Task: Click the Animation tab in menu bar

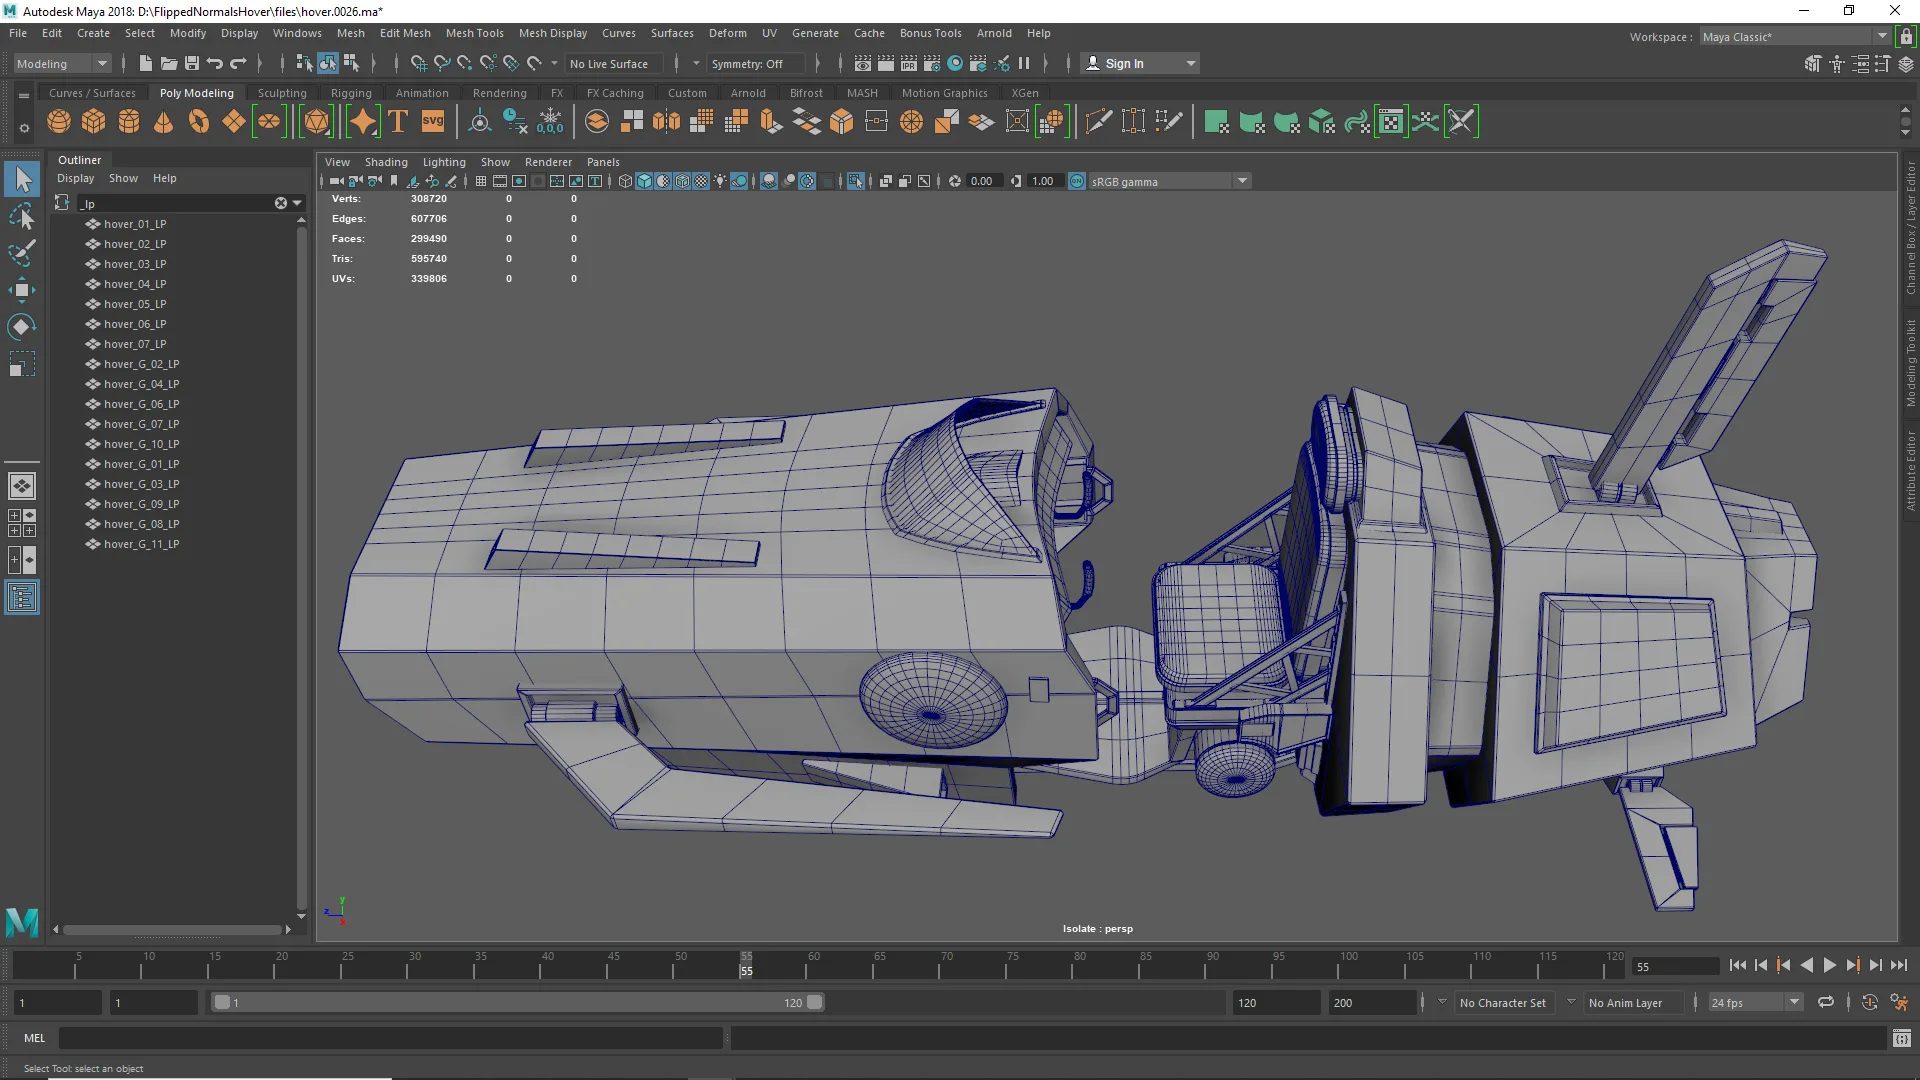Action: click(419, 92)
